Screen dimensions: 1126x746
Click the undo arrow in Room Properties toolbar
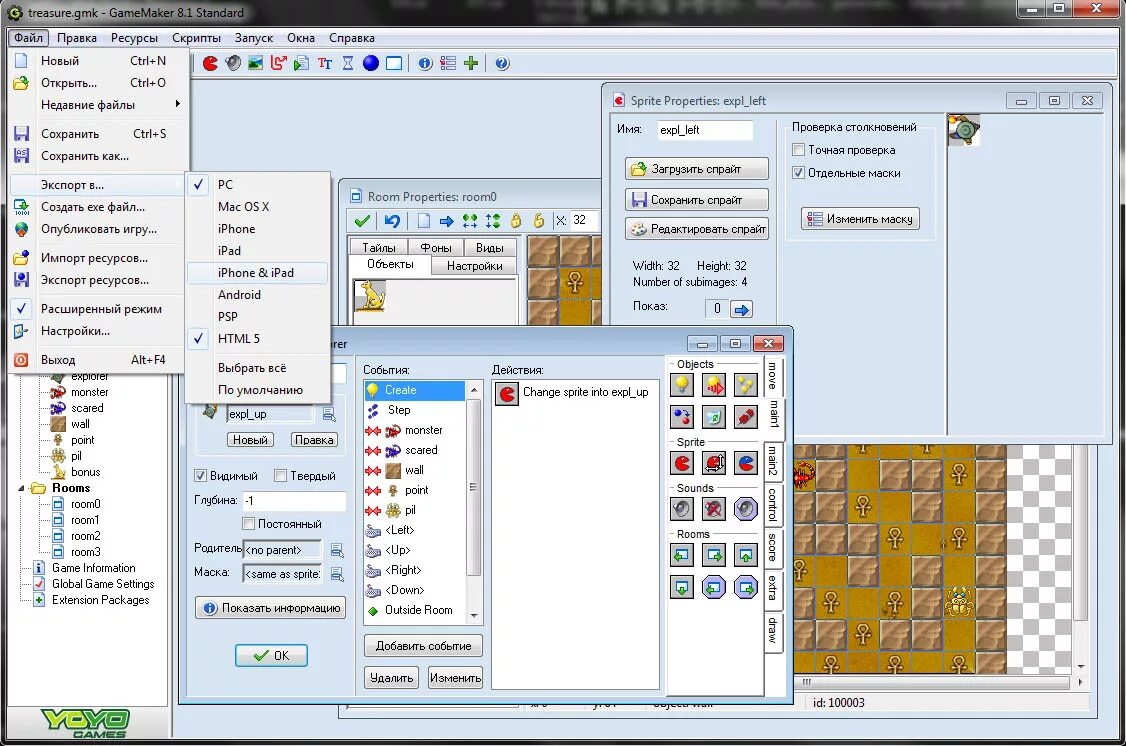click(392, 221)
